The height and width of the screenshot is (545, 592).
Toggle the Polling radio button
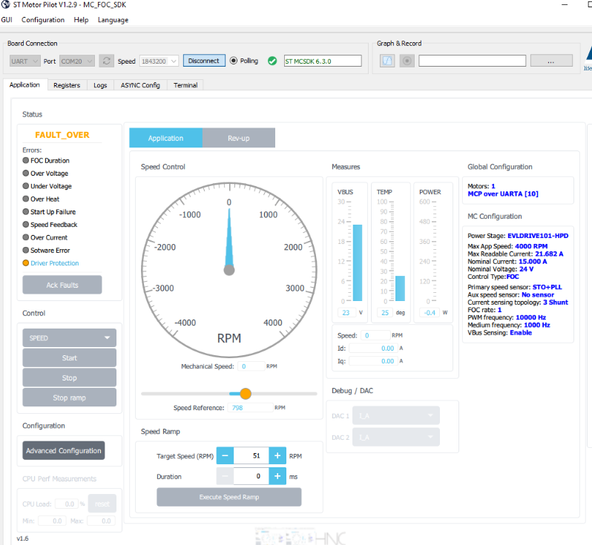coord(234,60)
